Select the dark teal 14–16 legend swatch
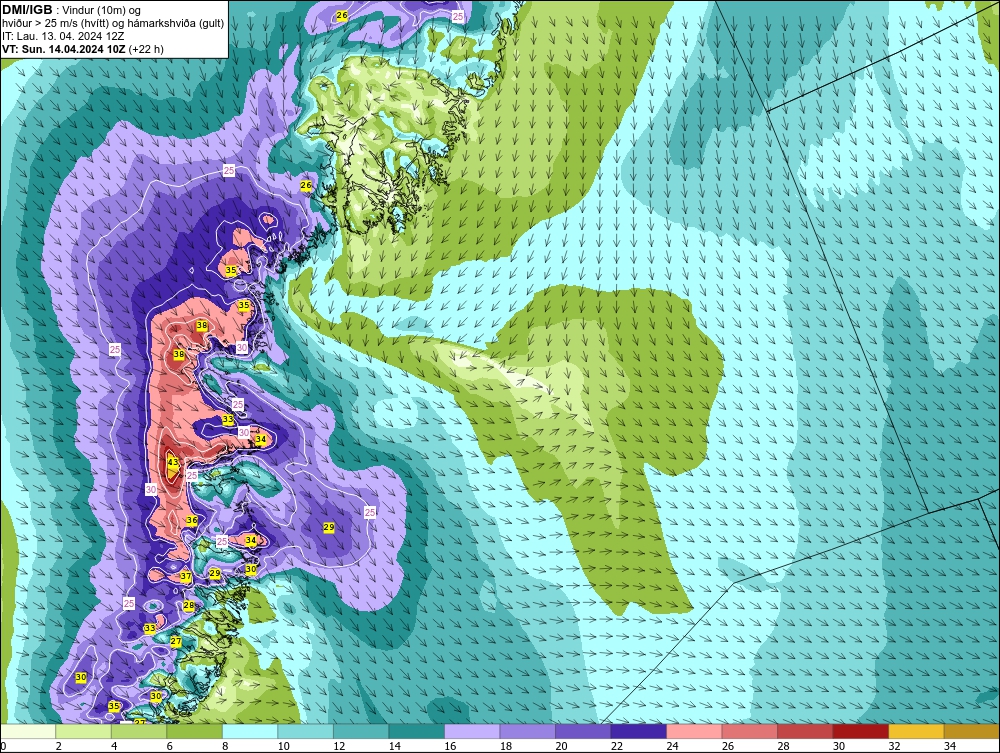This screenshot has height=753, width=1000. click(x=416, y=731)
